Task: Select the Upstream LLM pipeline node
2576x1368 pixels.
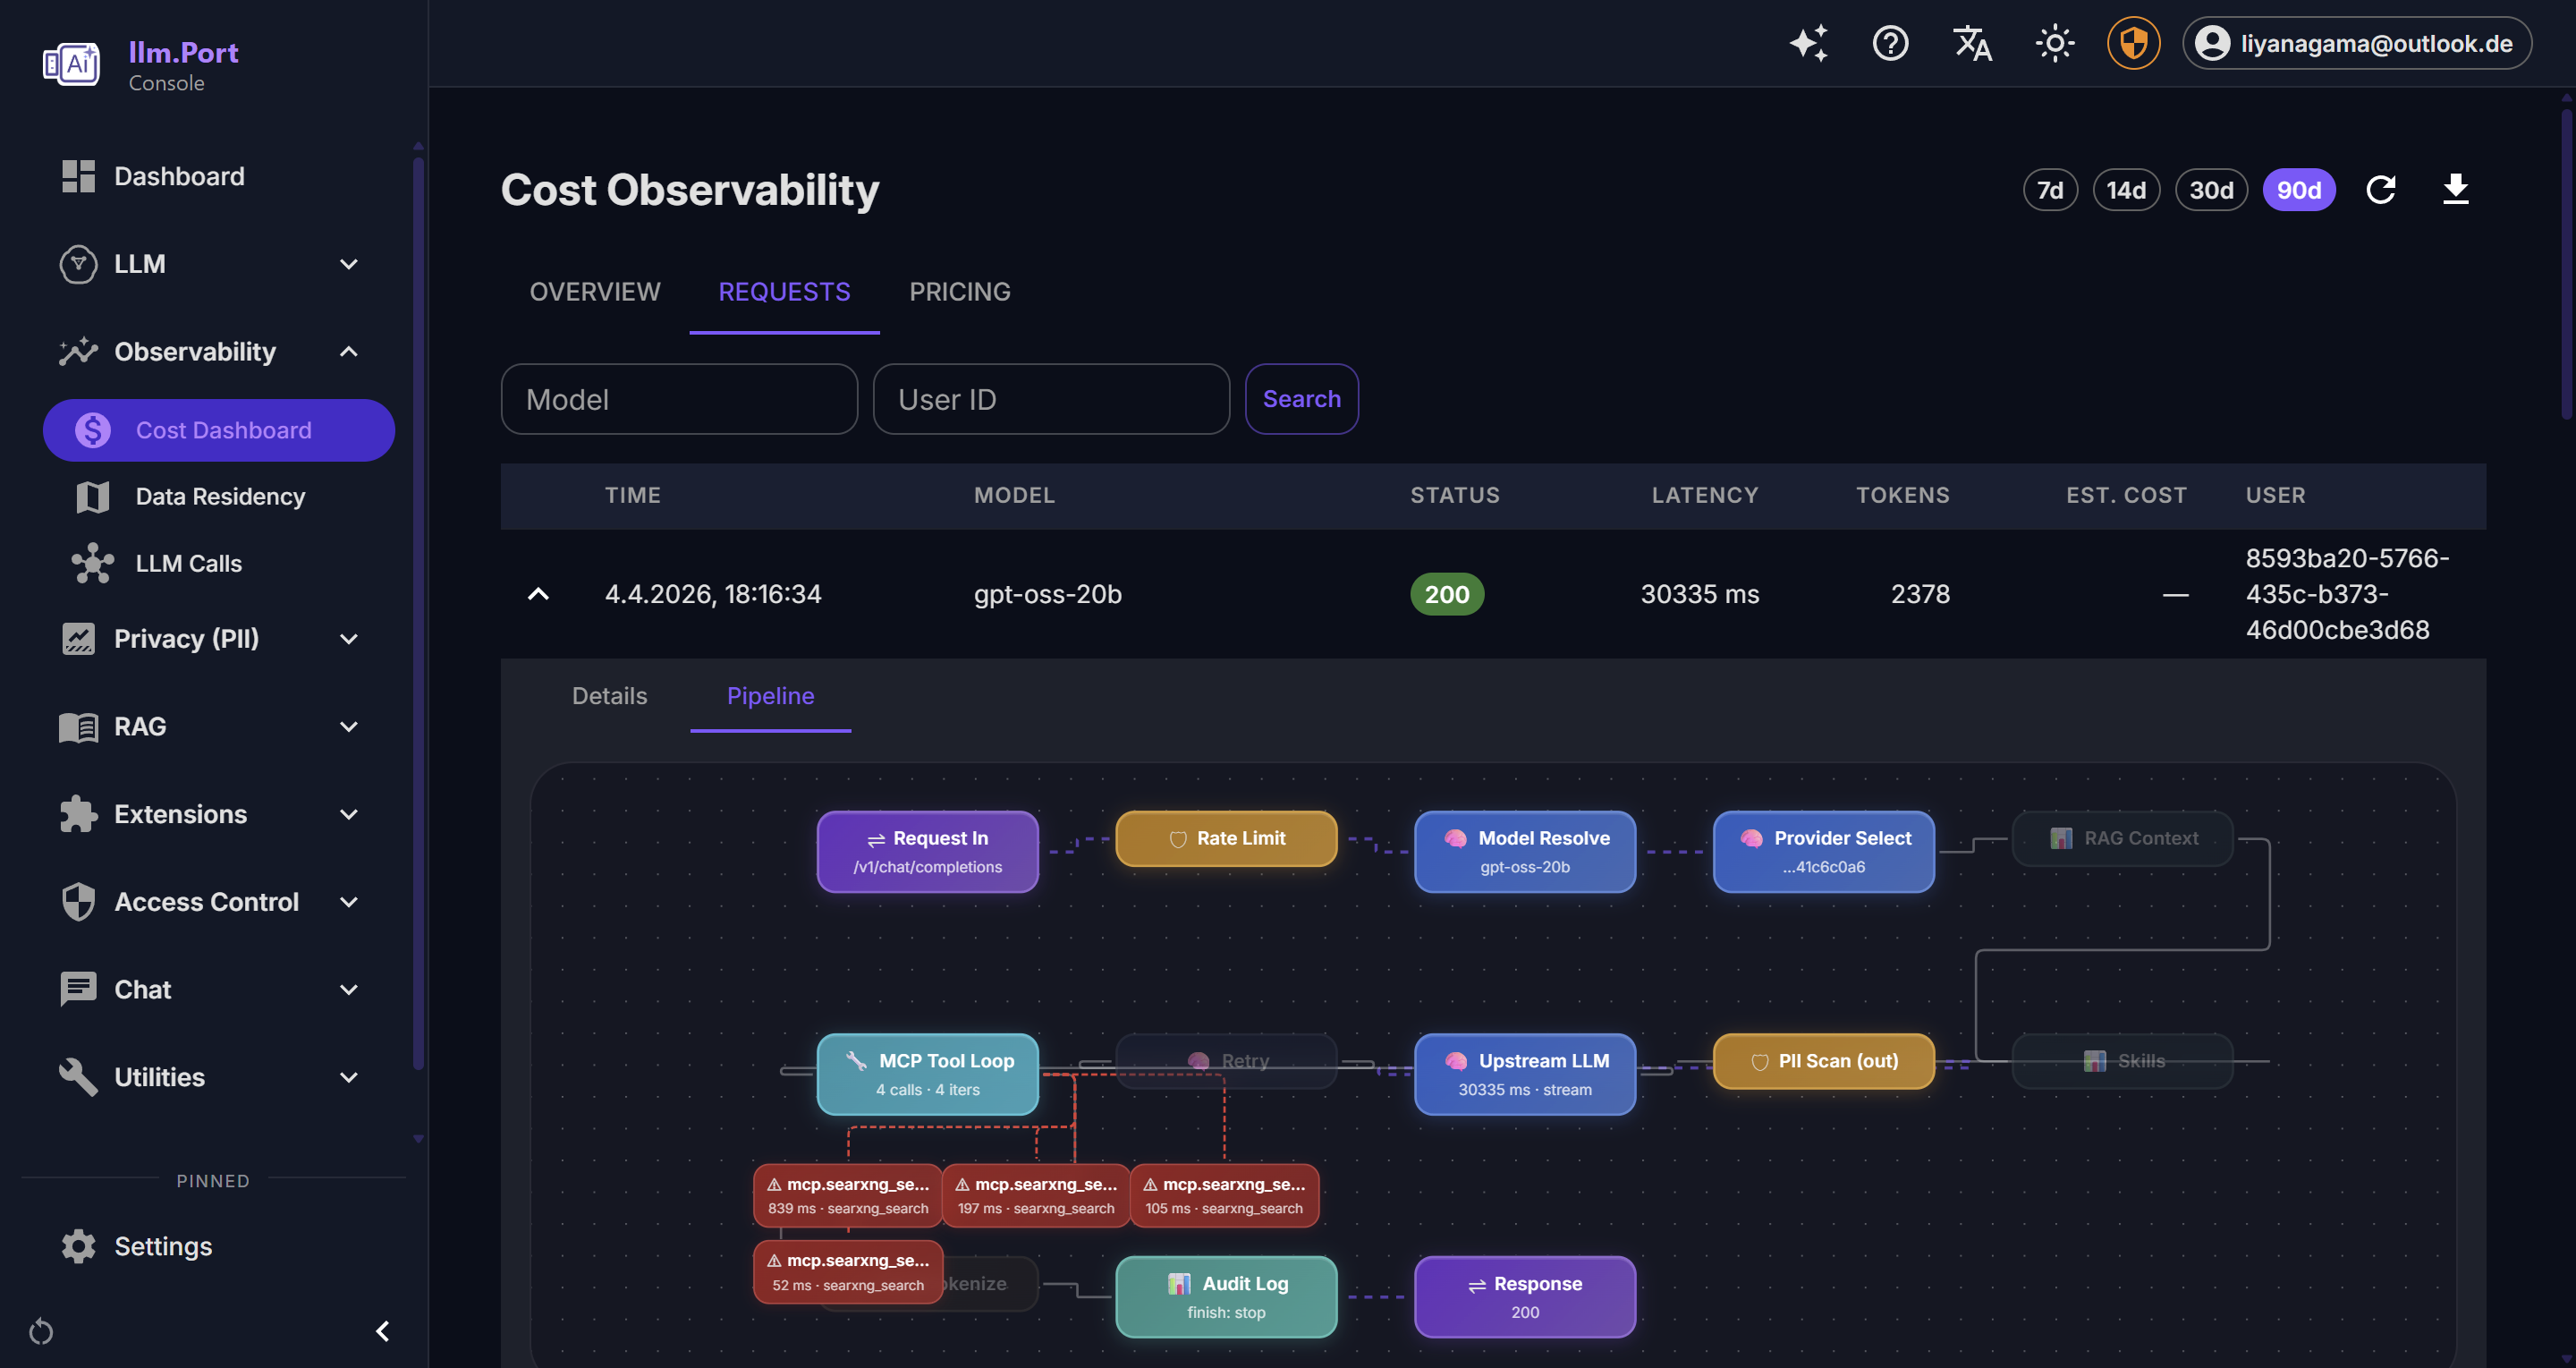Action: [x=1525, y=1075]
